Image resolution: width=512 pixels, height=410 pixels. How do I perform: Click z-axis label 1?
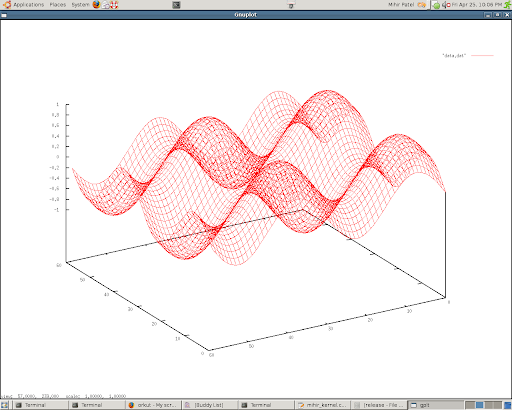[x=57, y=104]
